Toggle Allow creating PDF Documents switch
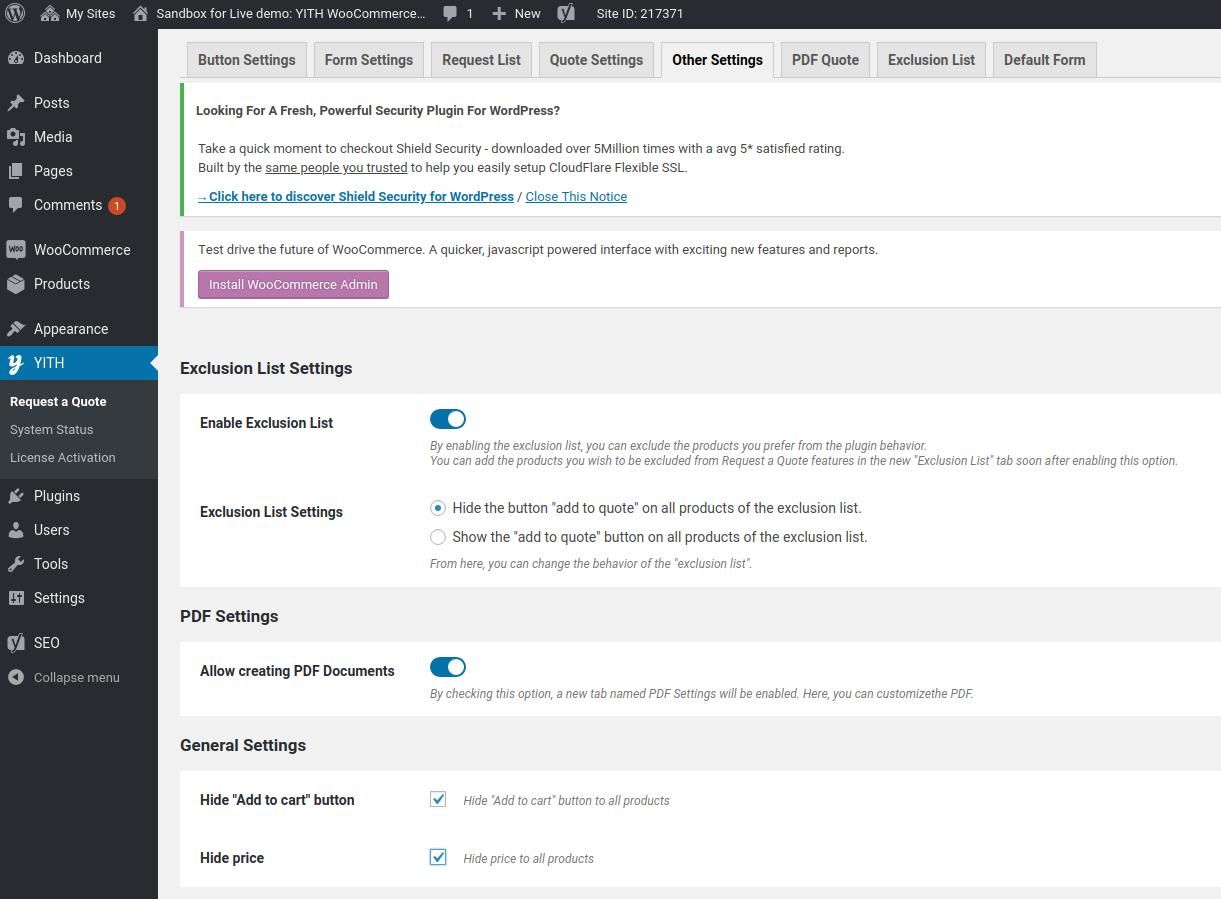Viewport: 1221px width, 899px height. 448,667
